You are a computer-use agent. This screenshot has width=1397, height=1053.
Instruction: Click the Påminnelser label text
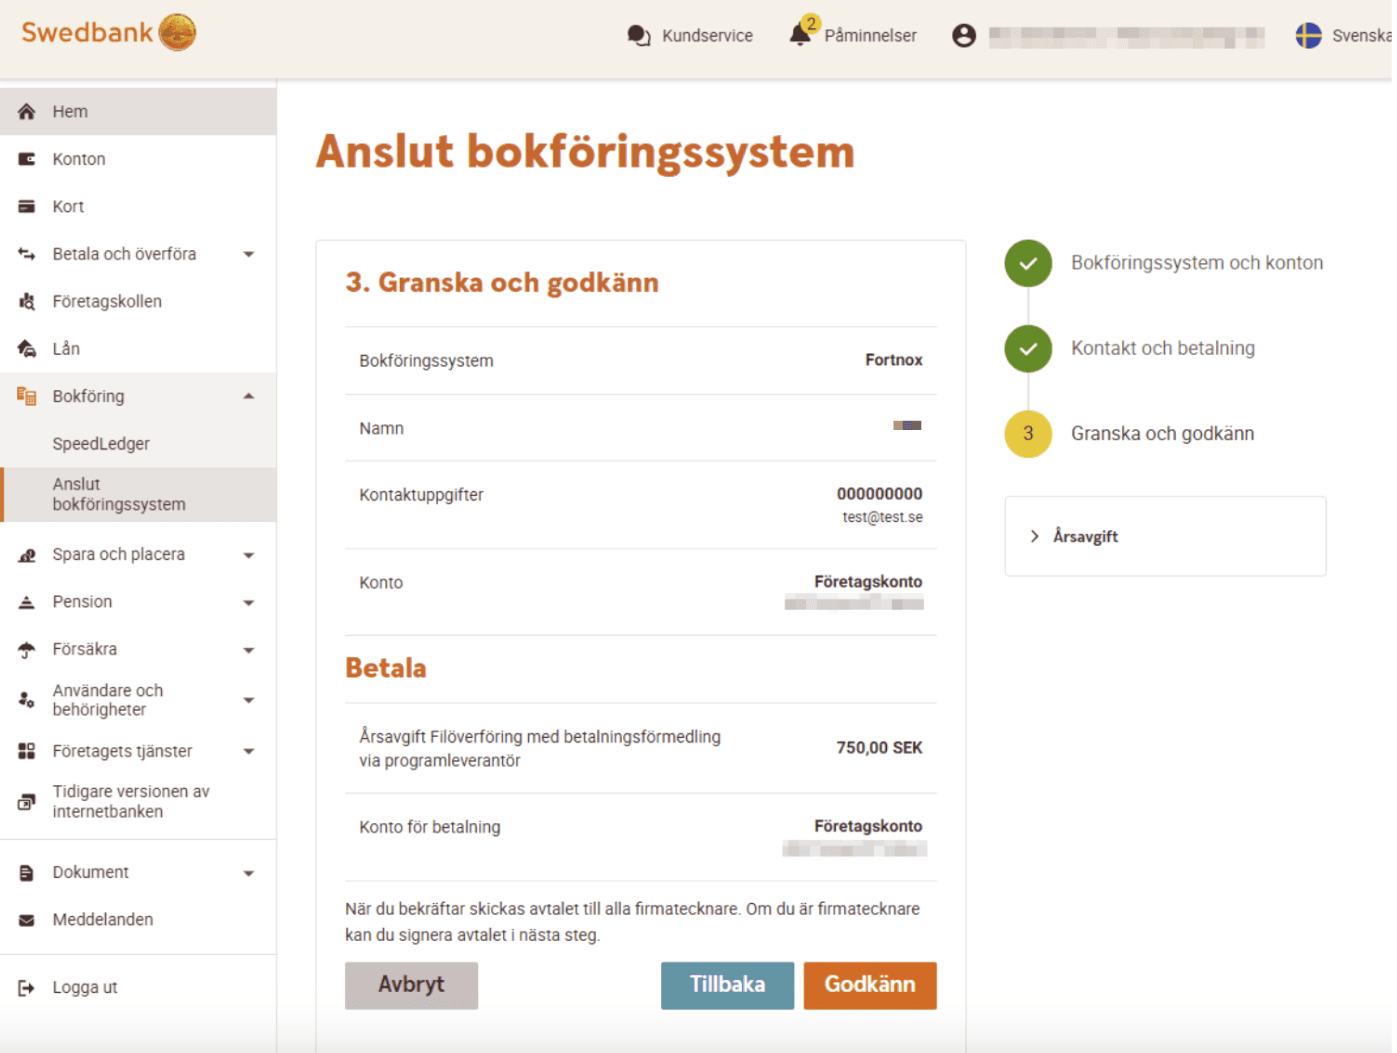[x=870, y=36]
